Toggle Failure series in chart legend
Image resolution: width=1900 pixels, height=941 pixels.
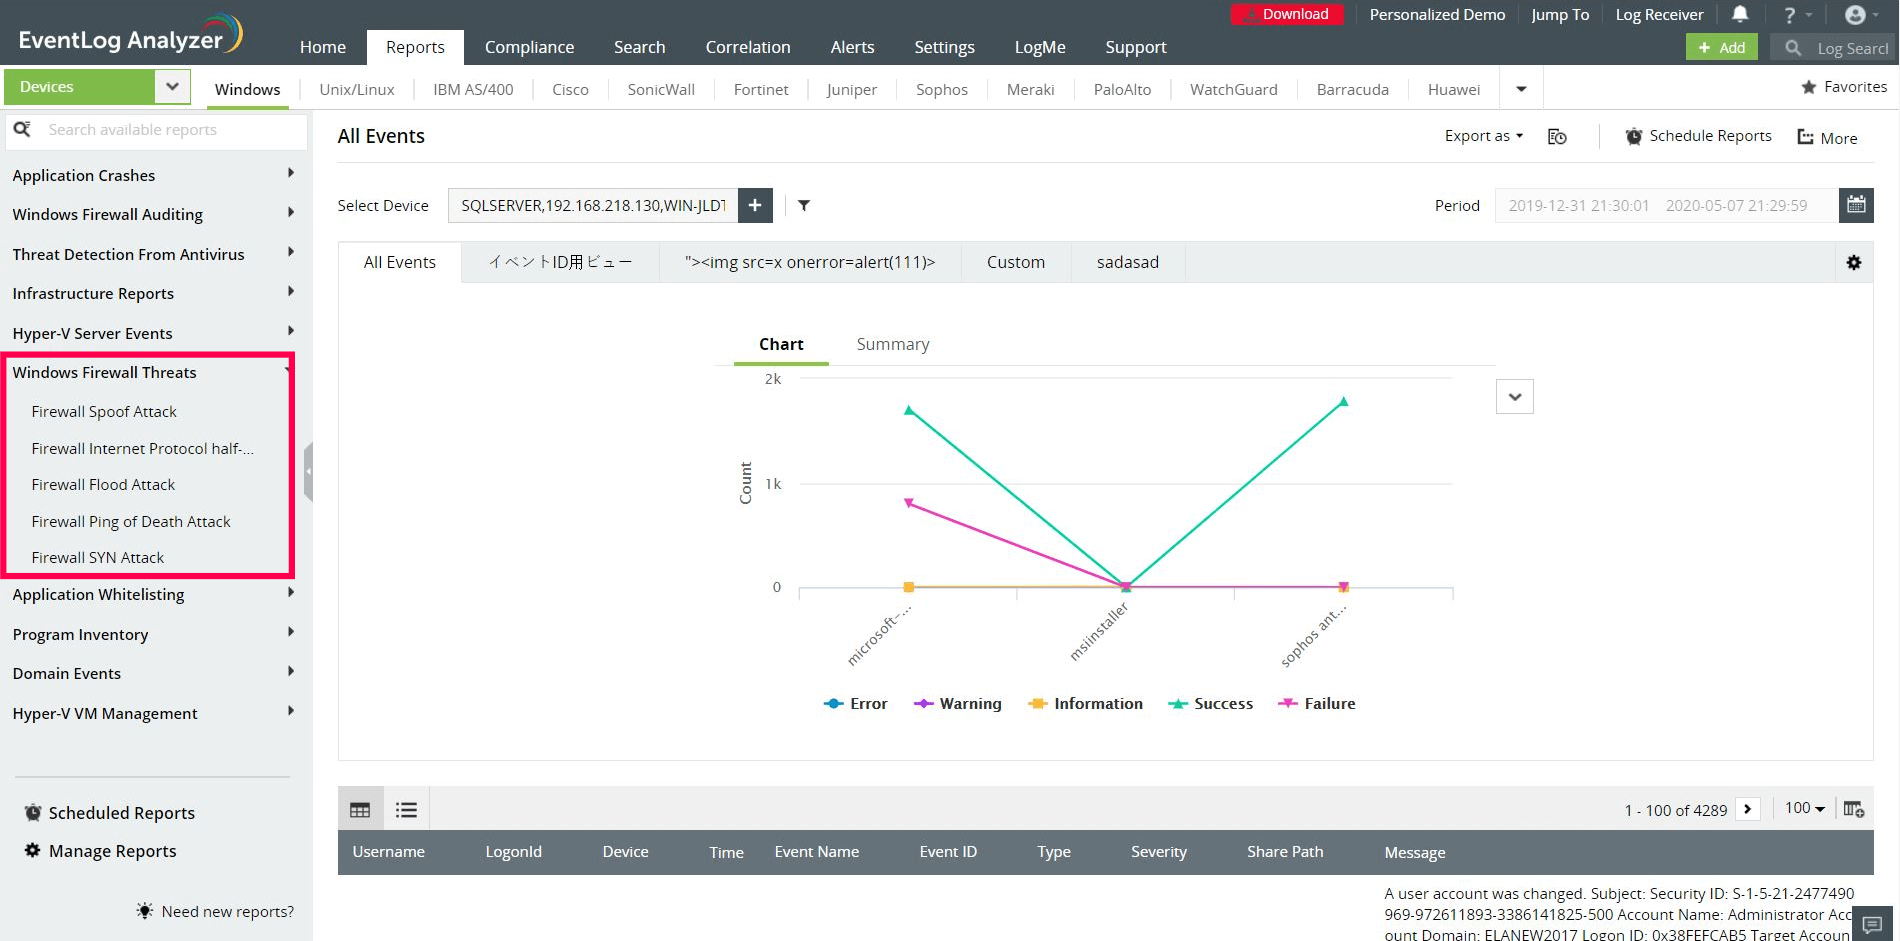1317,704
